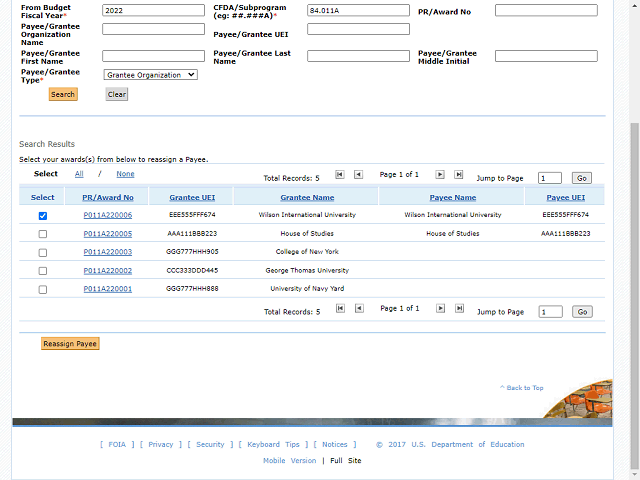Click last page icon in bottom pagination
This screenshot has height=480, width=640.
[x=459, y=309]
